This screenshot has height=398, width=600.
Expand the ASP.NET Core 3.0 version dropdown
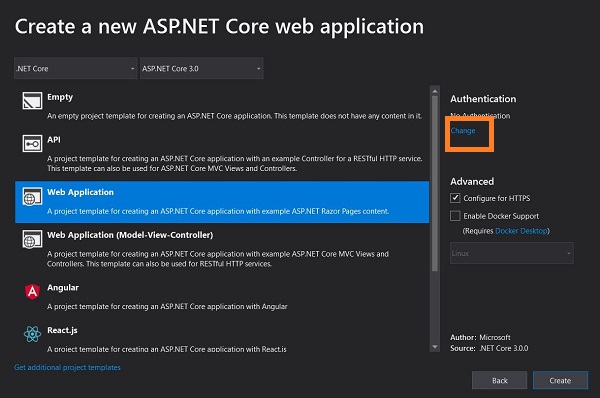(x=202, y=69)
